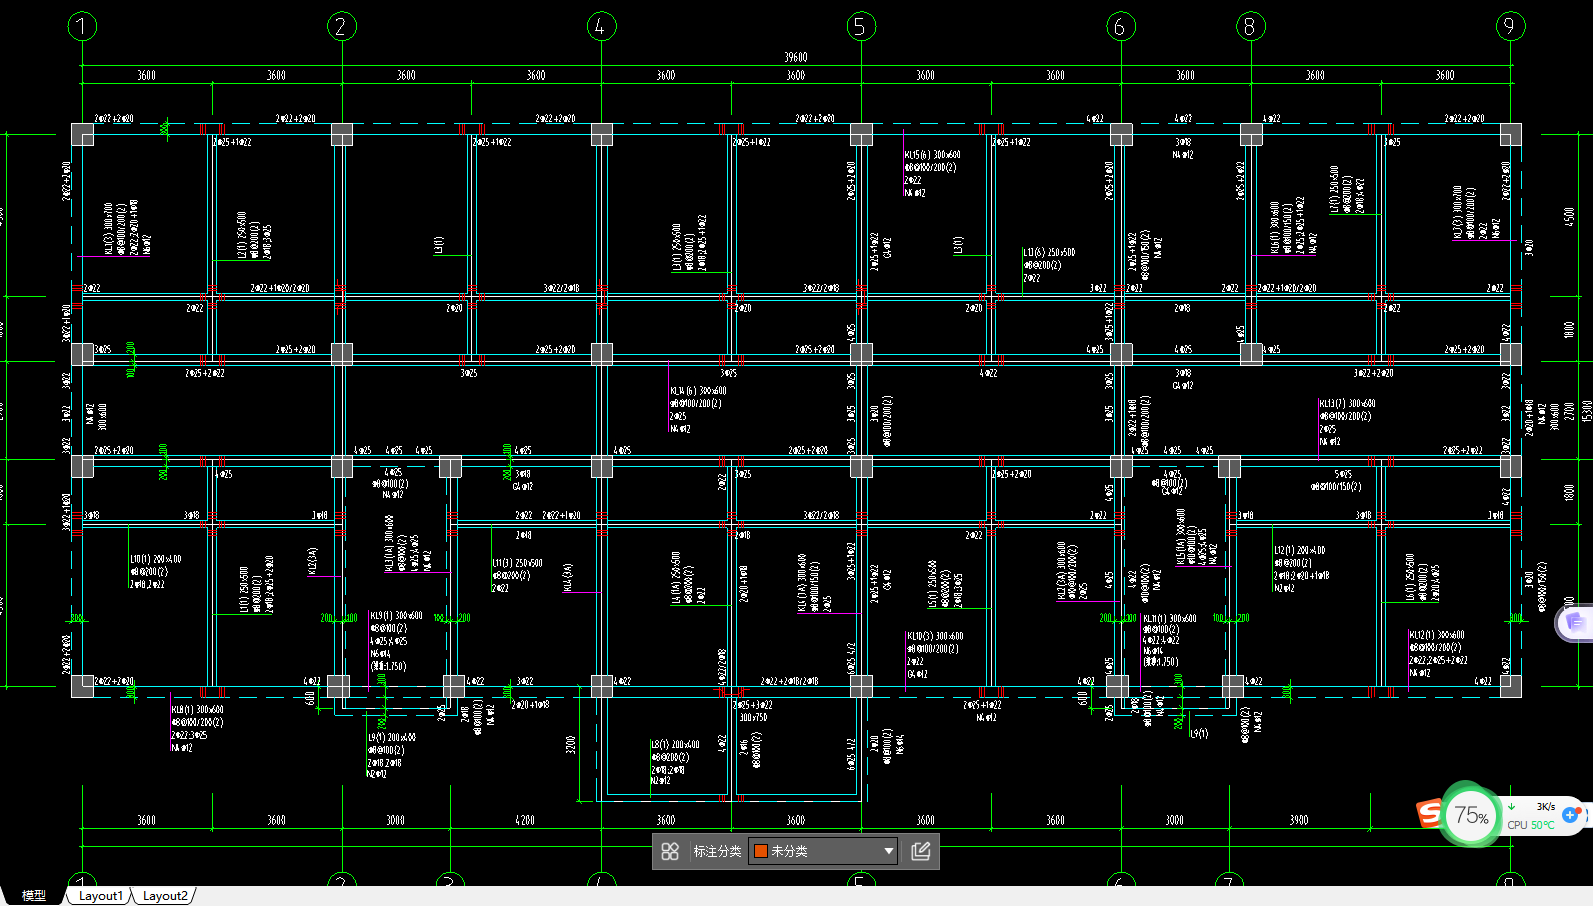Screen dimensions: 1593x906
Task: Select the beam label KL14(6) 300x600
Action: coord(698,391)
